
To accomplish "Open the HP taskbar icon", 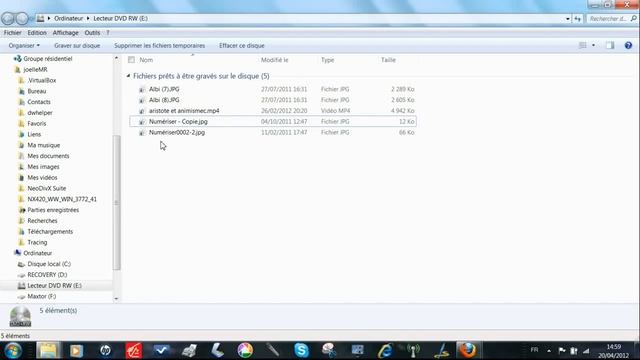I will [x=105, y=351].
